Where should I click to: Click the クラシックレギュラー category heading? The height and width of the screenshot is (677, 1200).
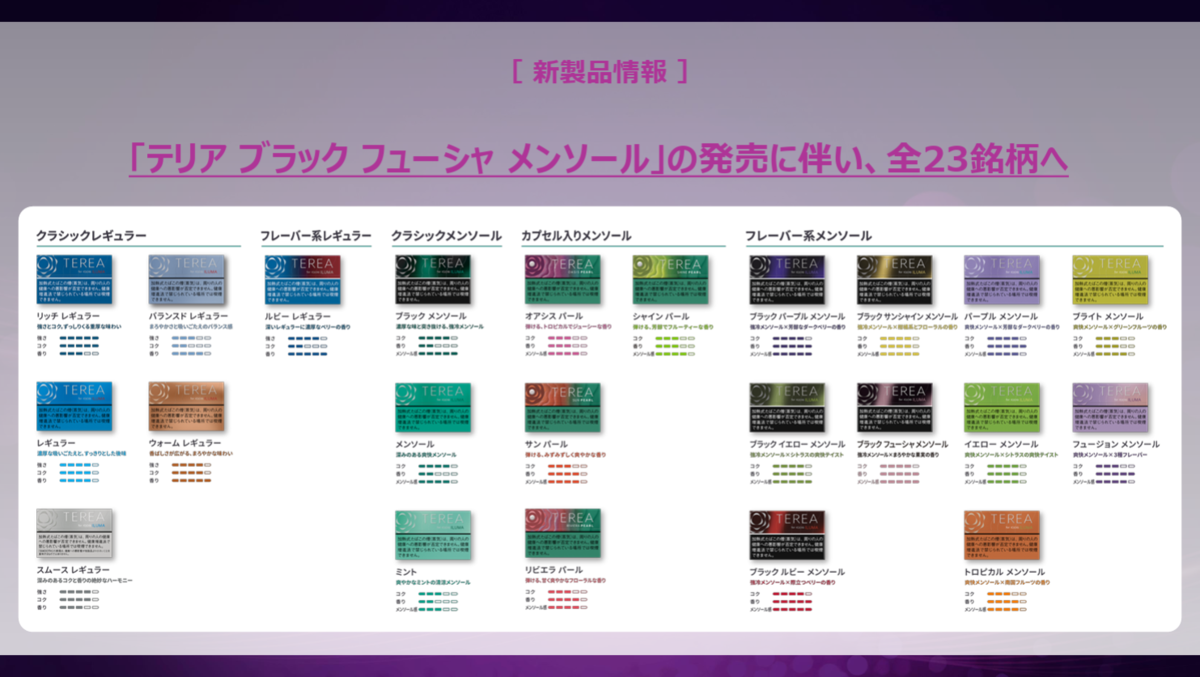(x=91, y=236)
